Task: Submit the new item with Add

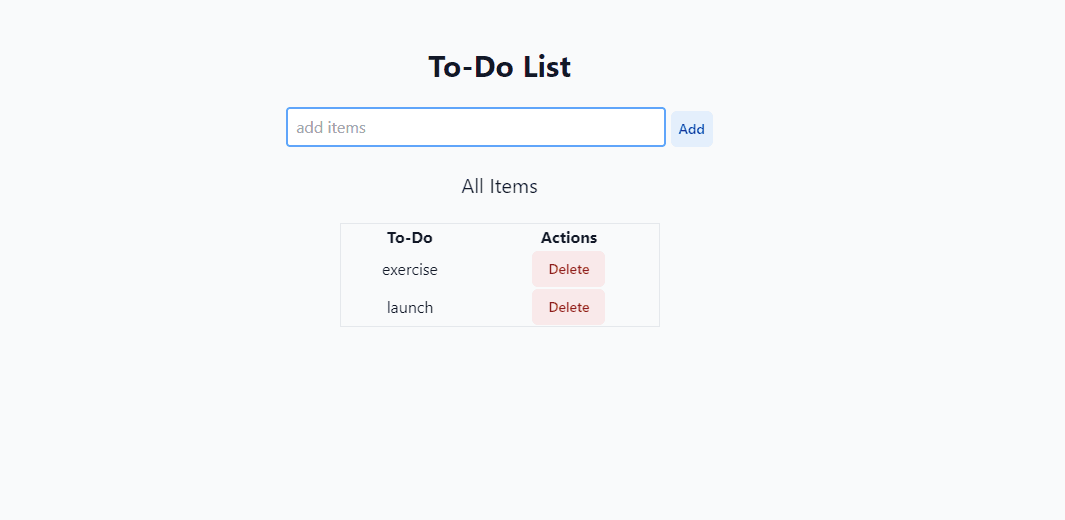Action: 691,129
